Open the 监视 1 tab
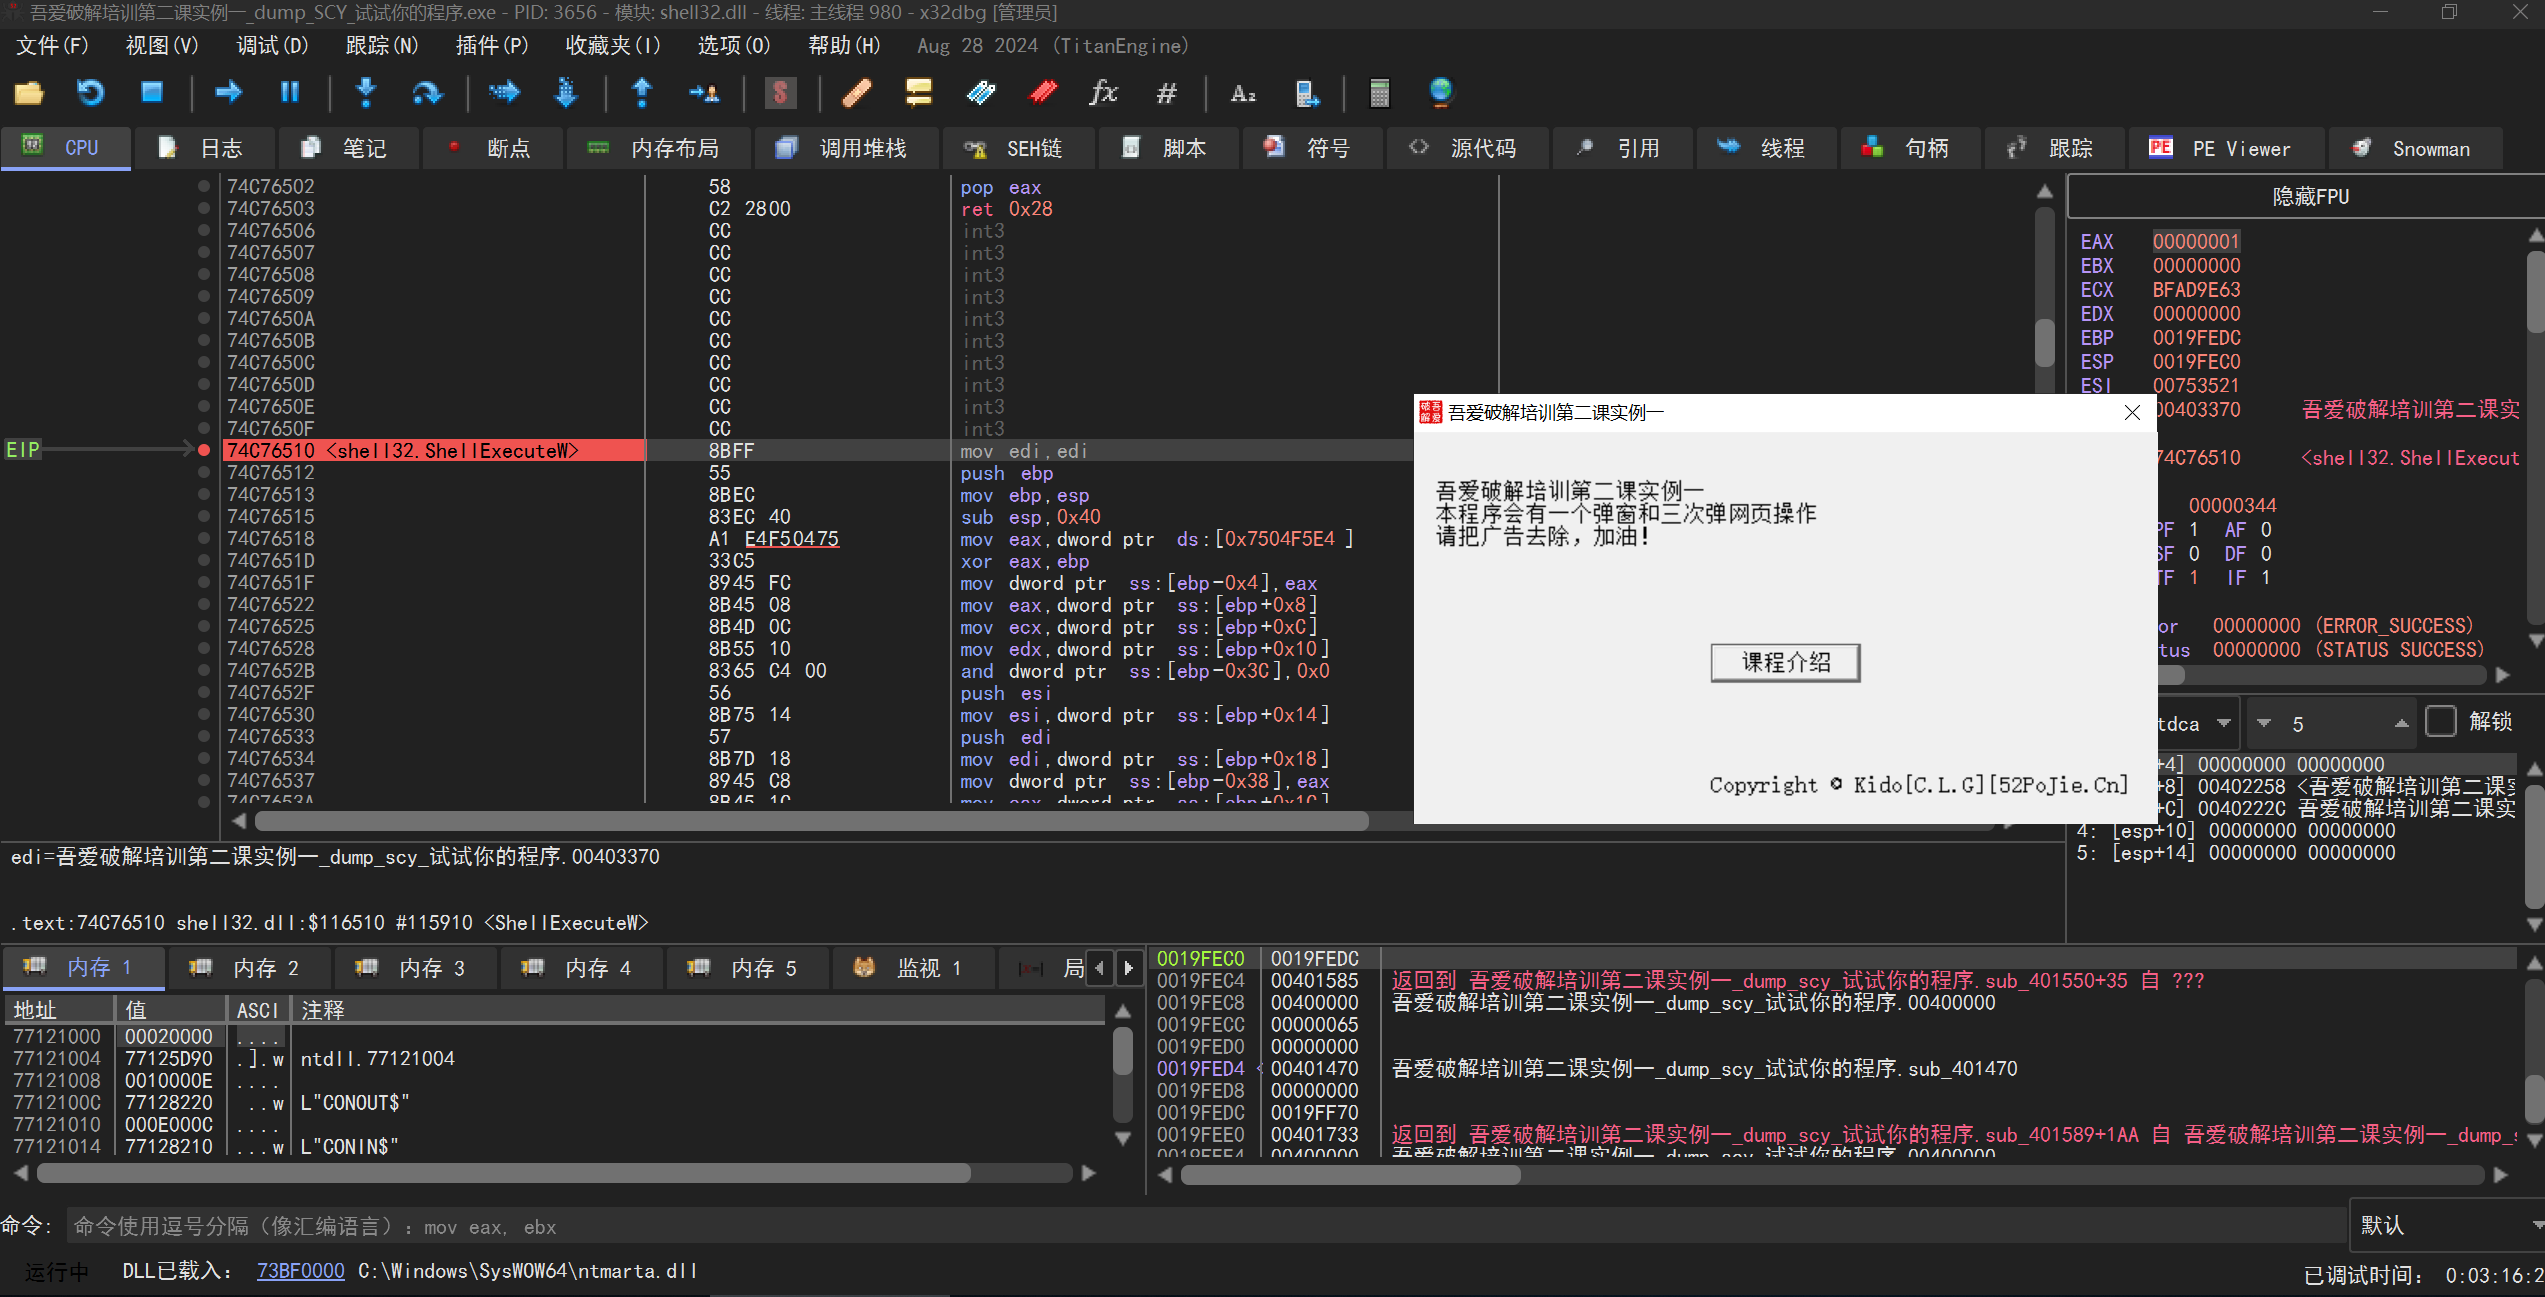Screen dimensions: 2545x1297 tap(912, 967)
